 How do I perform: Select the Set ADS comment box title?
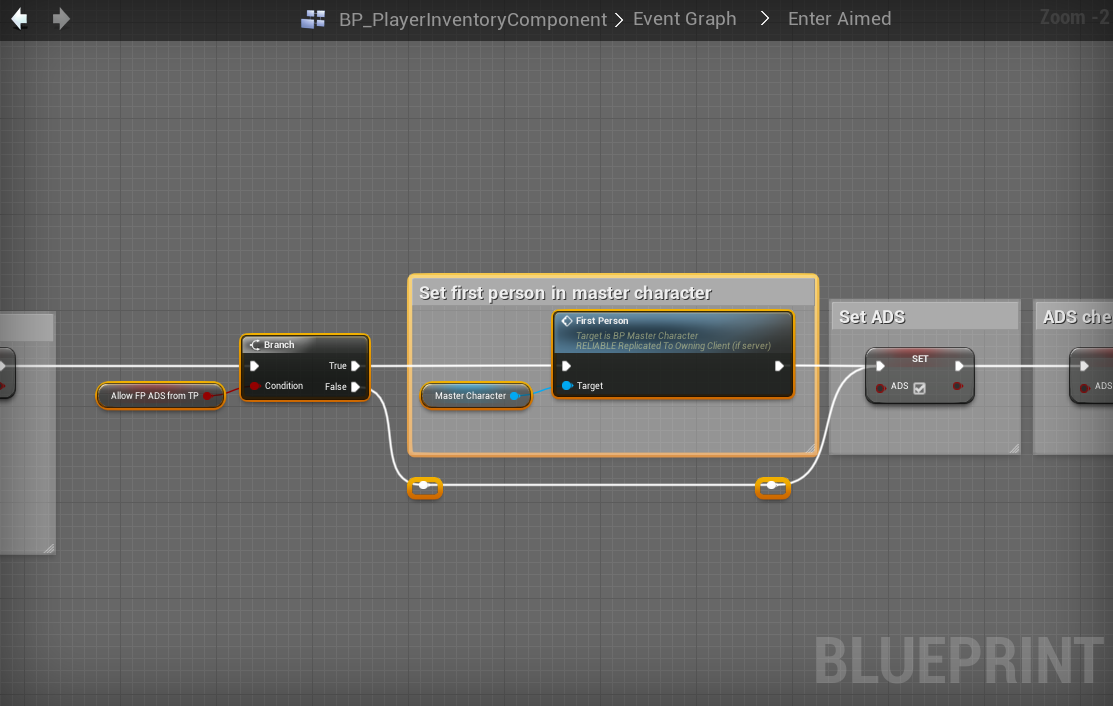coord(872,317)
